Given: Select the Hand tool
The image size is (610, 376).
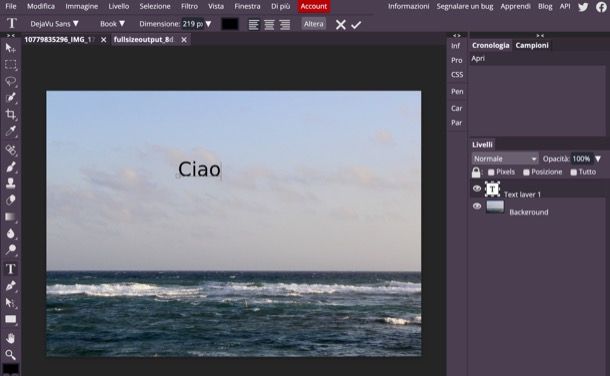Looking at the screenshot, I should 11,338.
